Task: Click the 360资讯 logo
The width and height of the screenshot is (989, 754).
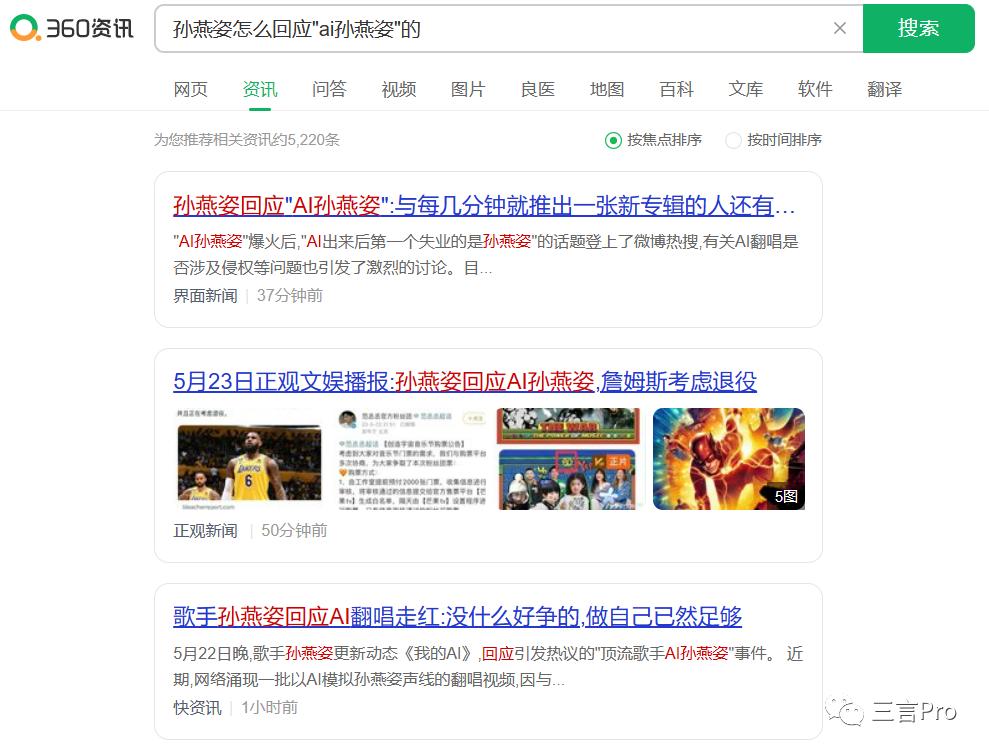Action: 71,28
